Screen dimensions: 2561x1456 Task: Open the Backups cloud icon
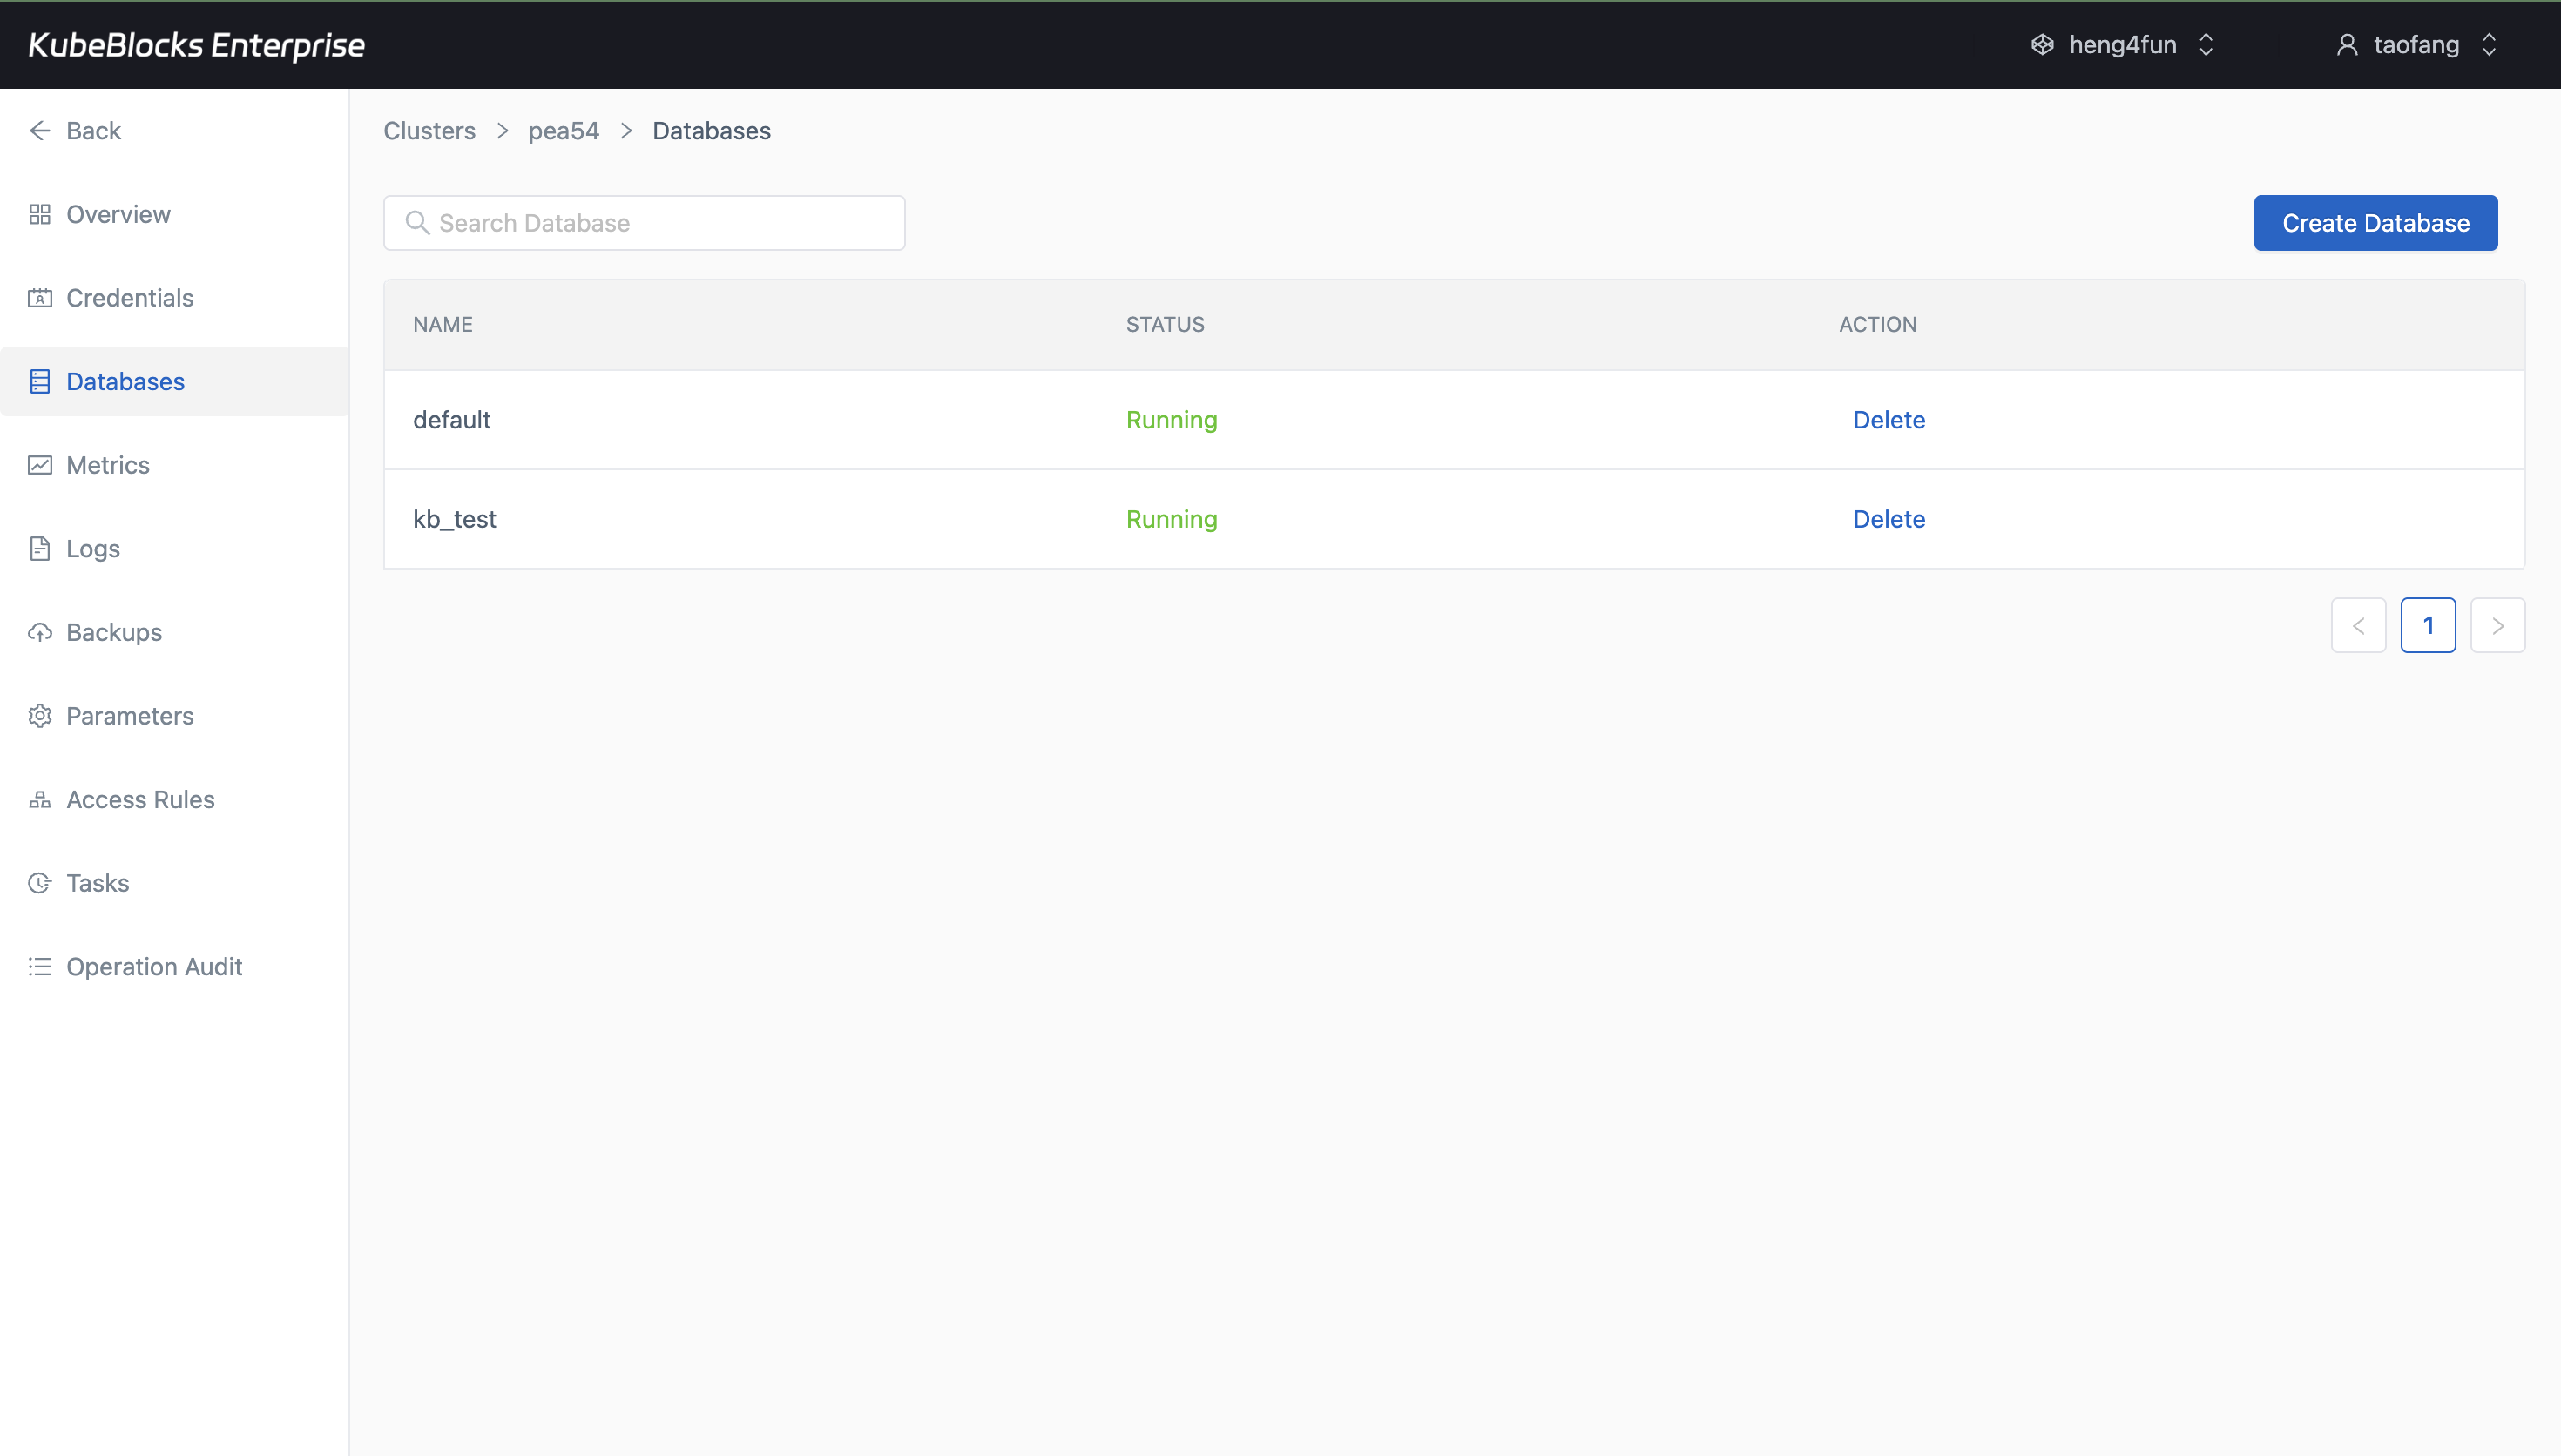click(40, 632)
